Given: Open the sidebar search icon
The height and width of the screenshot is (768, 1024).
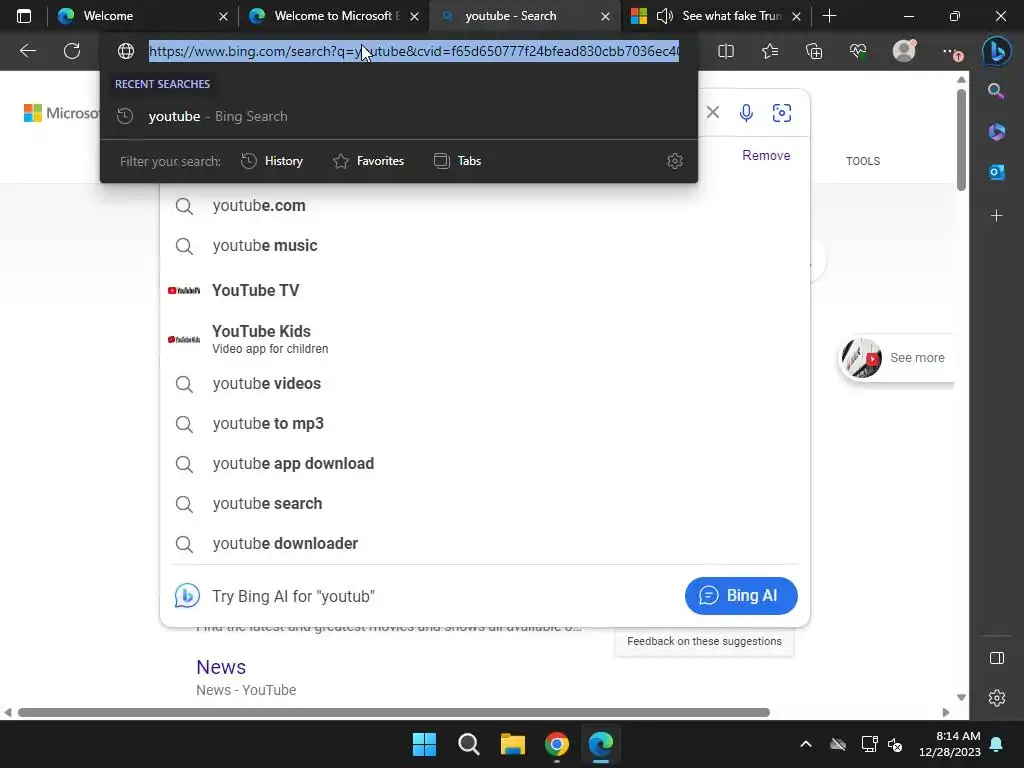Looking at the screenshot, I should pyautogui.click(x=996, y=91).
